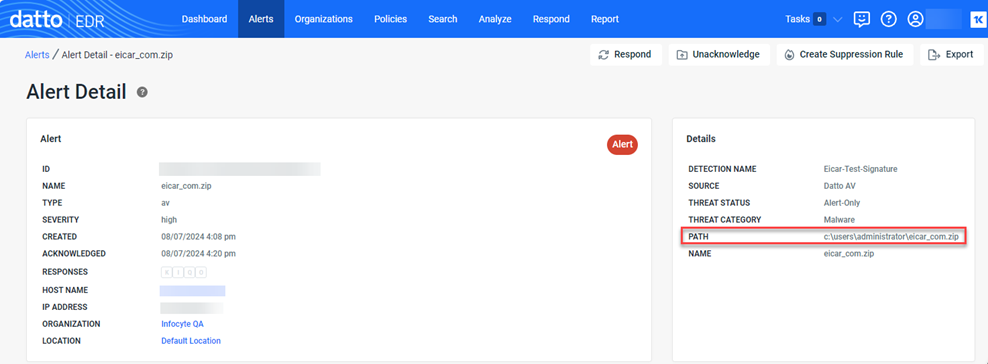Go to the Report tab

tap(605, 19)
